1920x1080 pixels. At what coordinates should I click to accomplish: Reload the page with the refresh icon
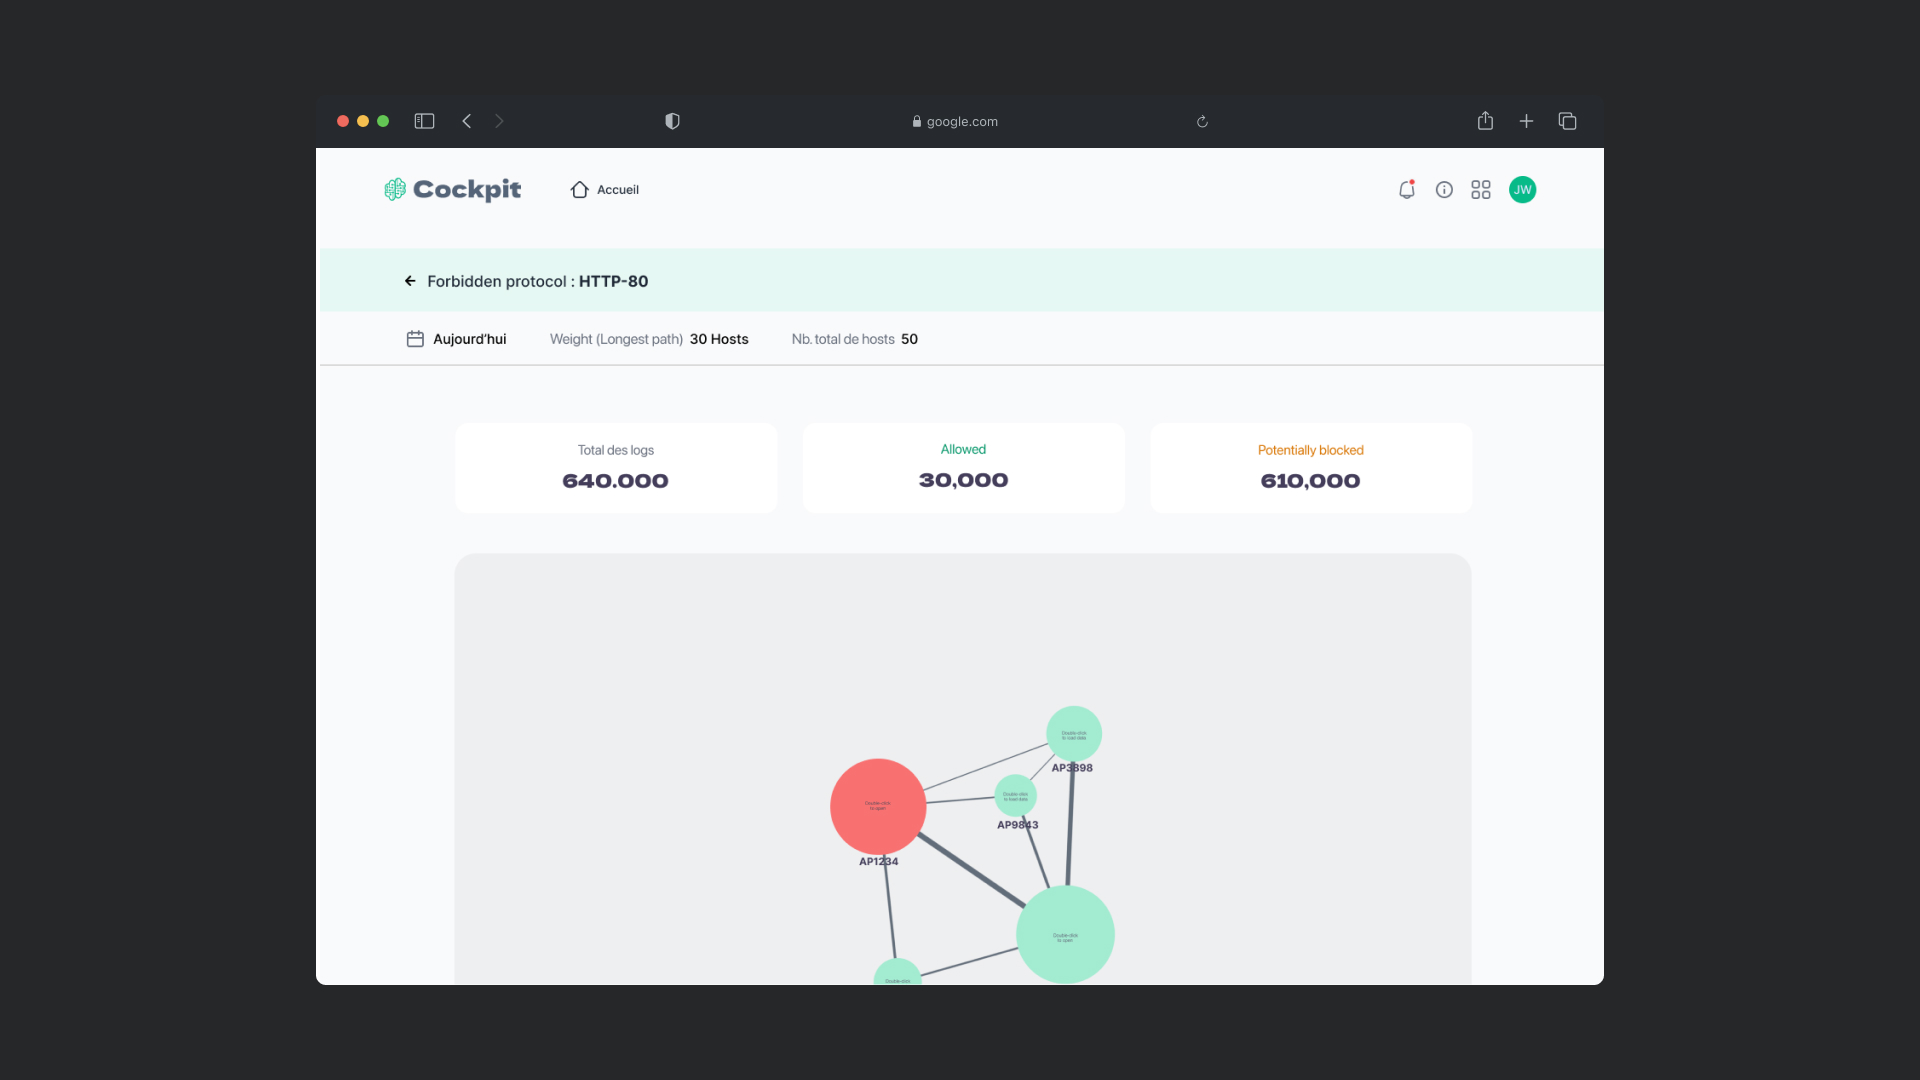tap(1202, 122)
